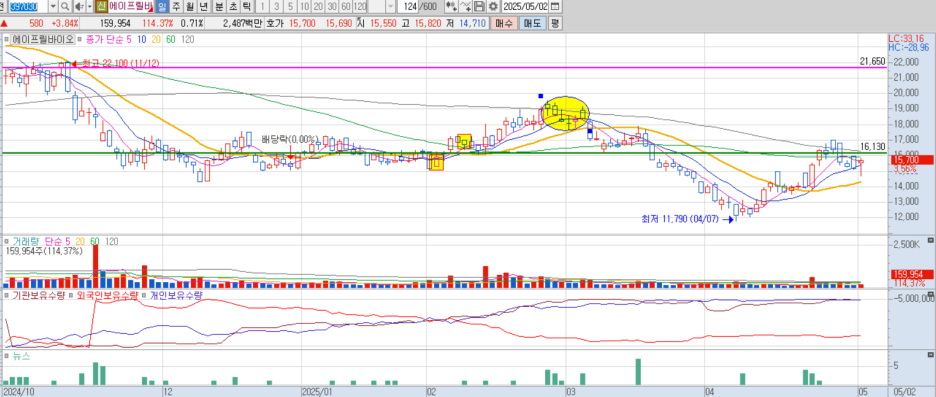Select the daily 일 period button

162,7
